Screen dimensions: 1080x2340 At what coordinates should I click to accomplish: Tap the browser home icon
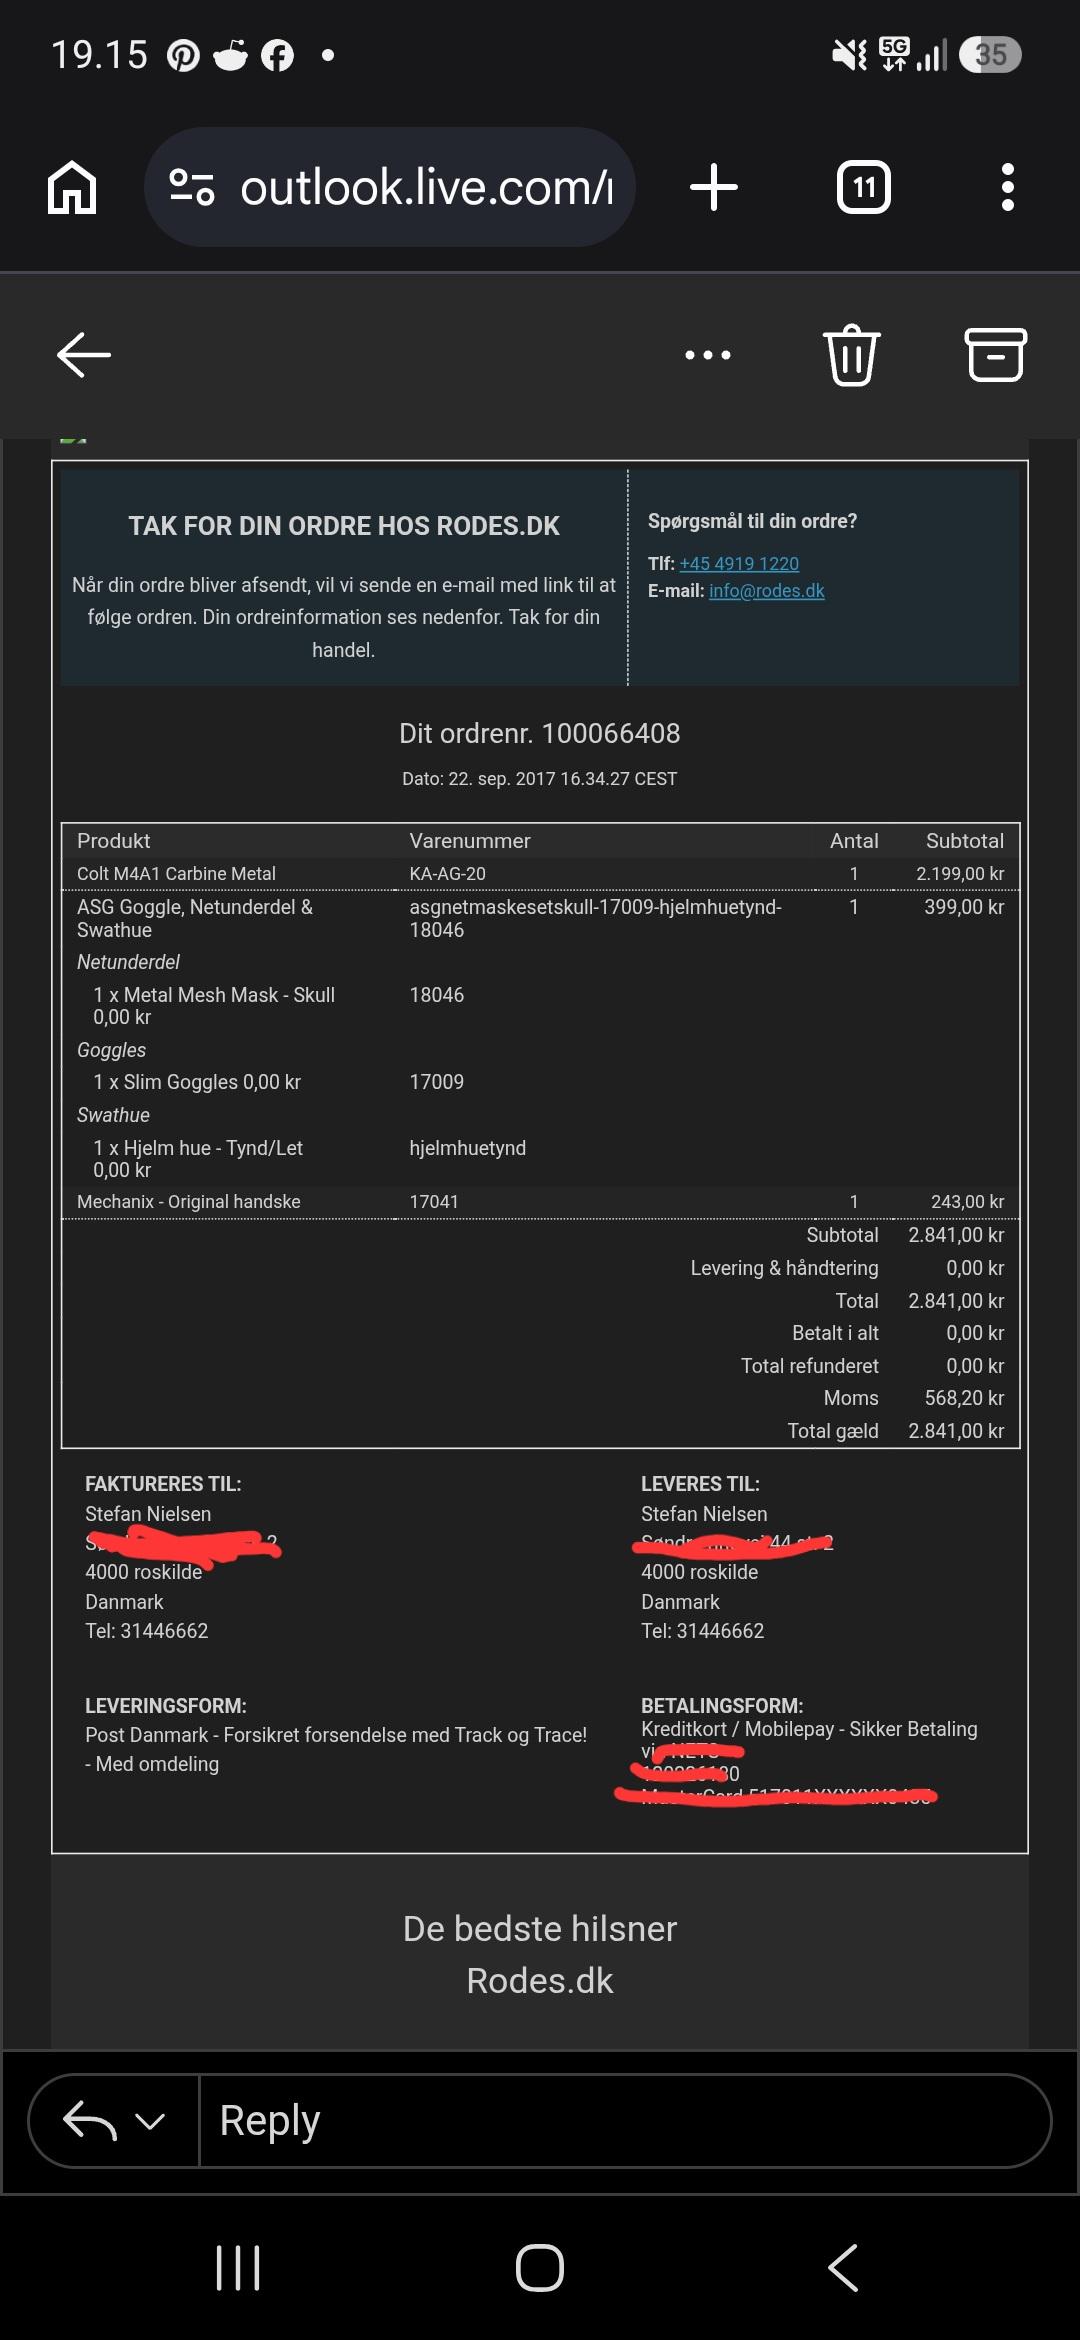72,187
